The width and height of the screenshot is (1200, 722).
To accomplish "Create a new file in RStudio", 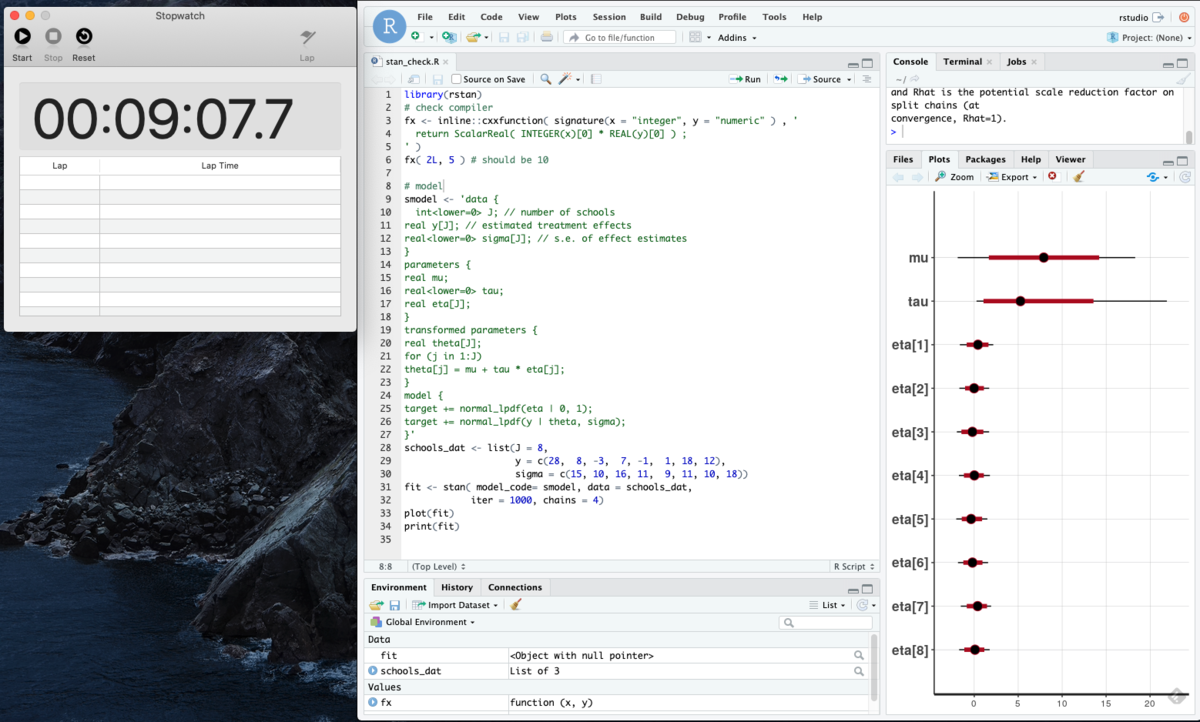I will pos(415,37).
